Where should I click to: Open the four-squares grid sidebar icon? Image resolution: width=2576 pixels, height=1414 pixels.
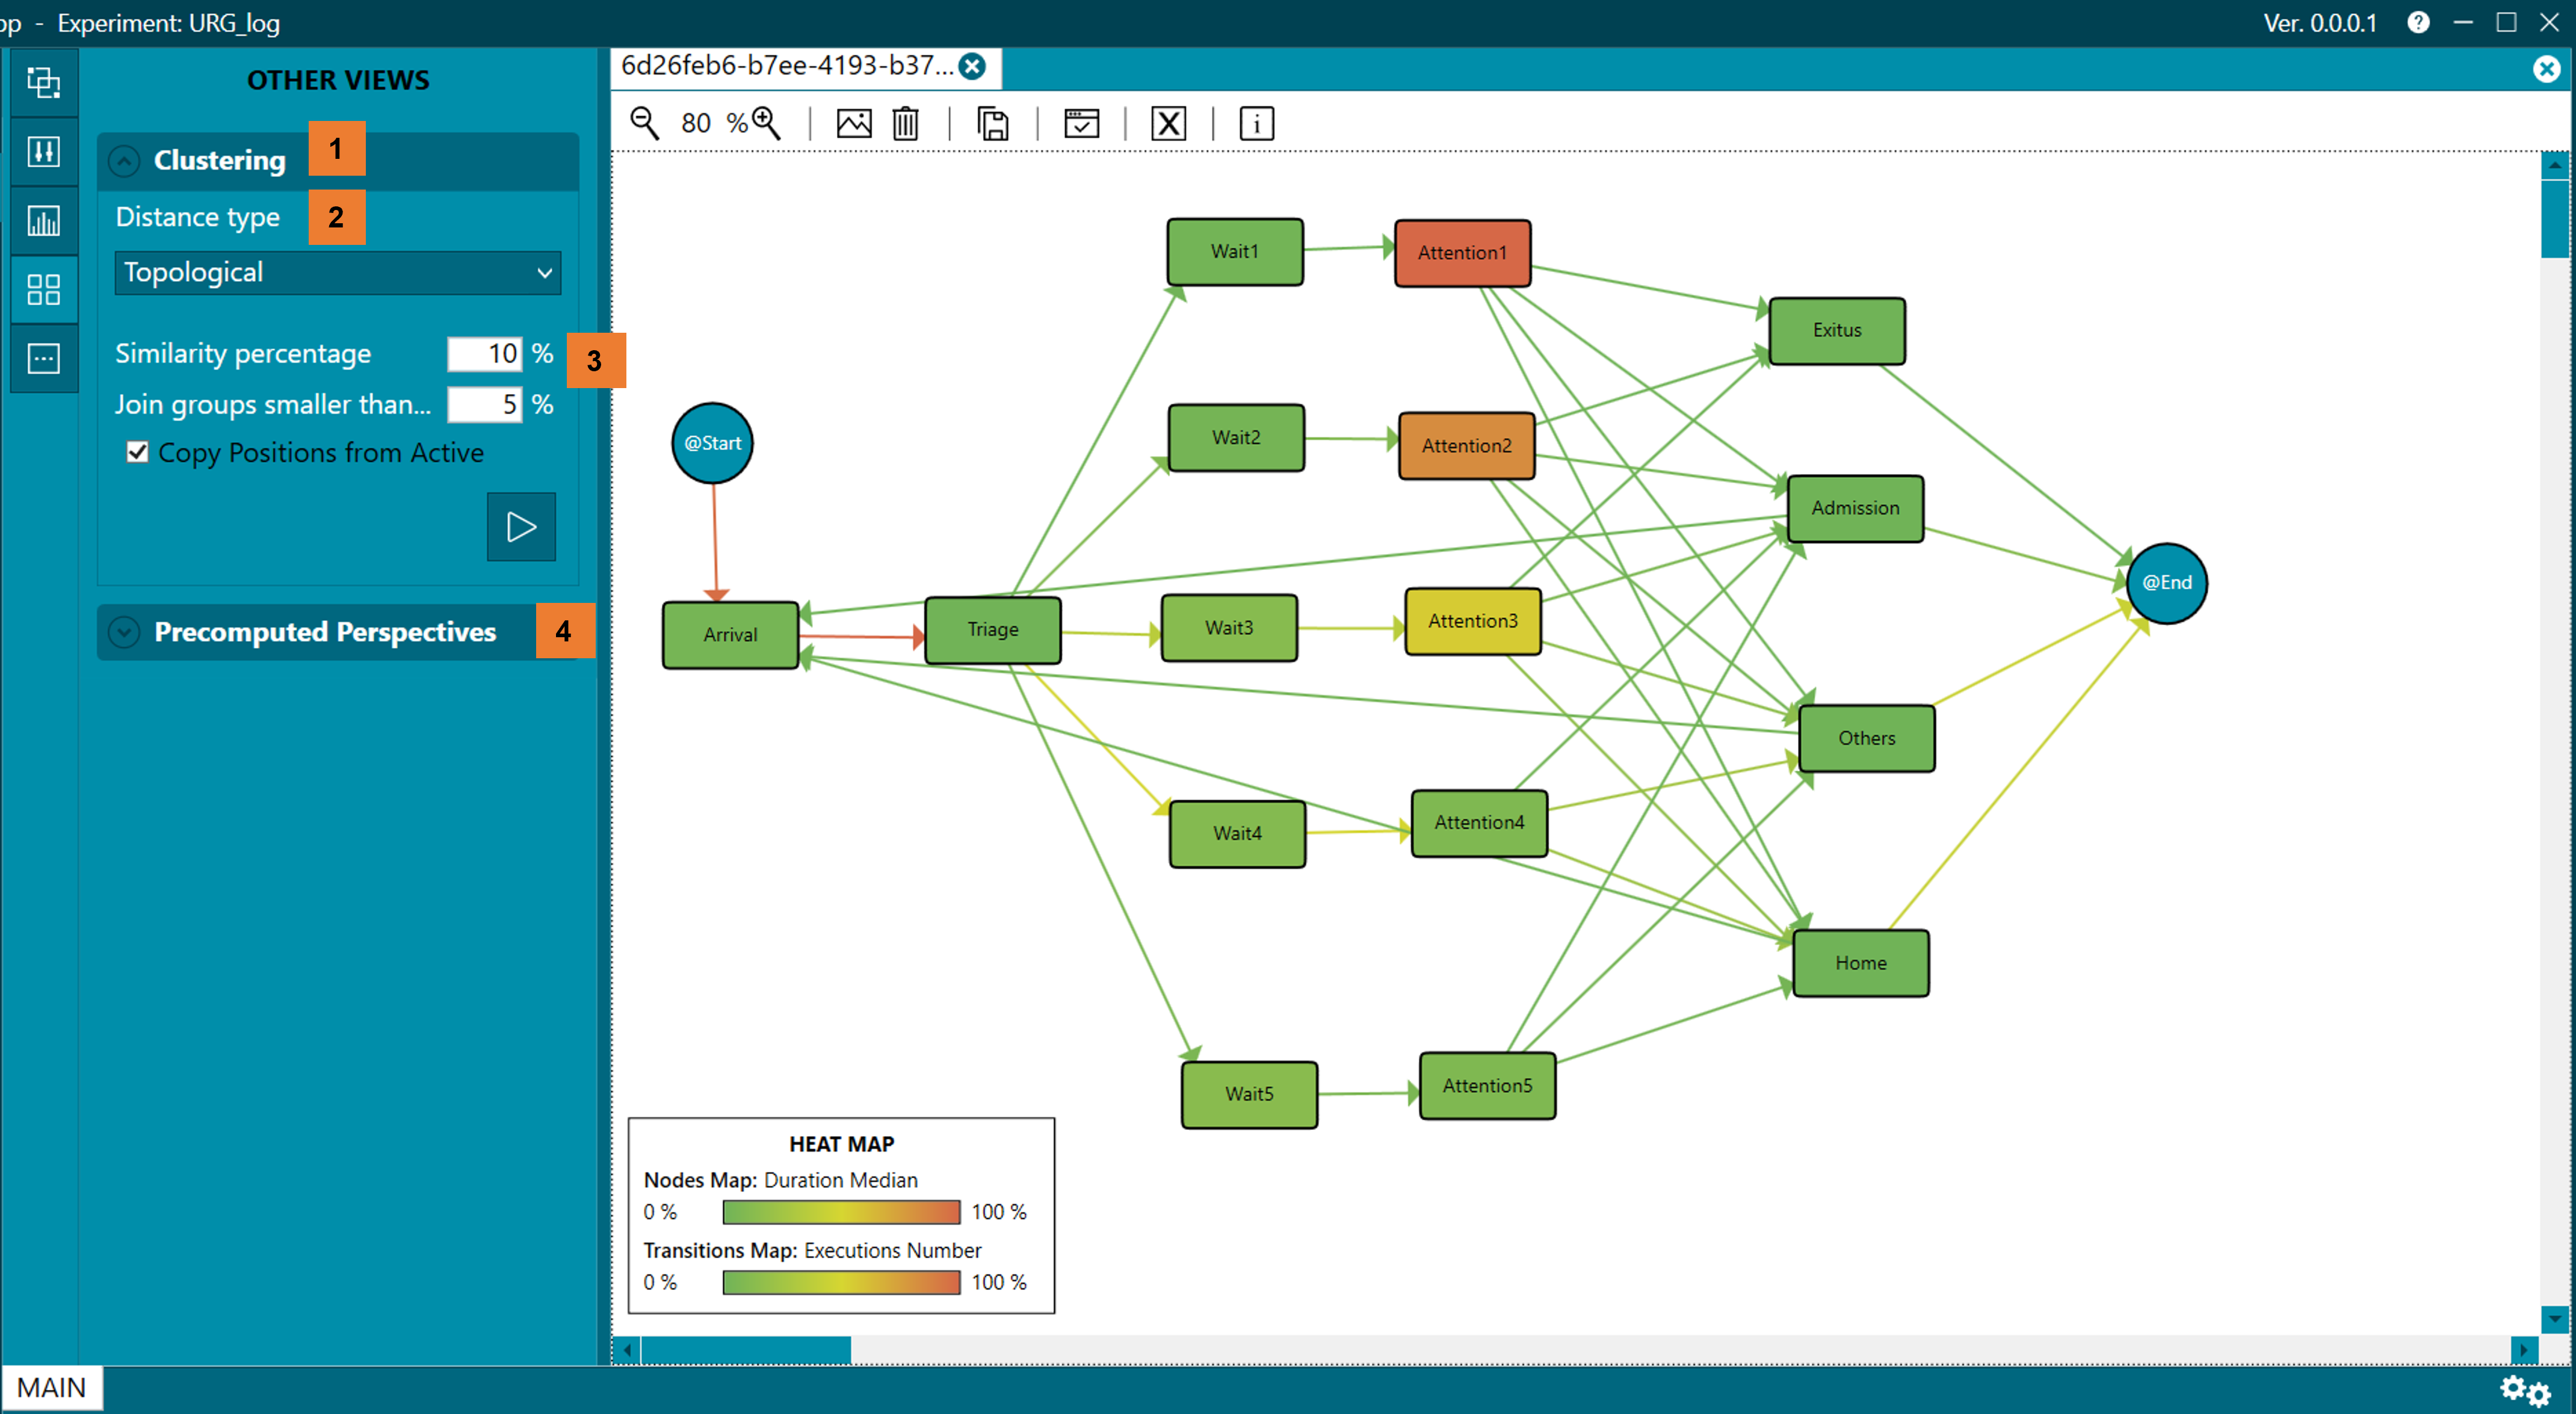[x=43, y=289]
